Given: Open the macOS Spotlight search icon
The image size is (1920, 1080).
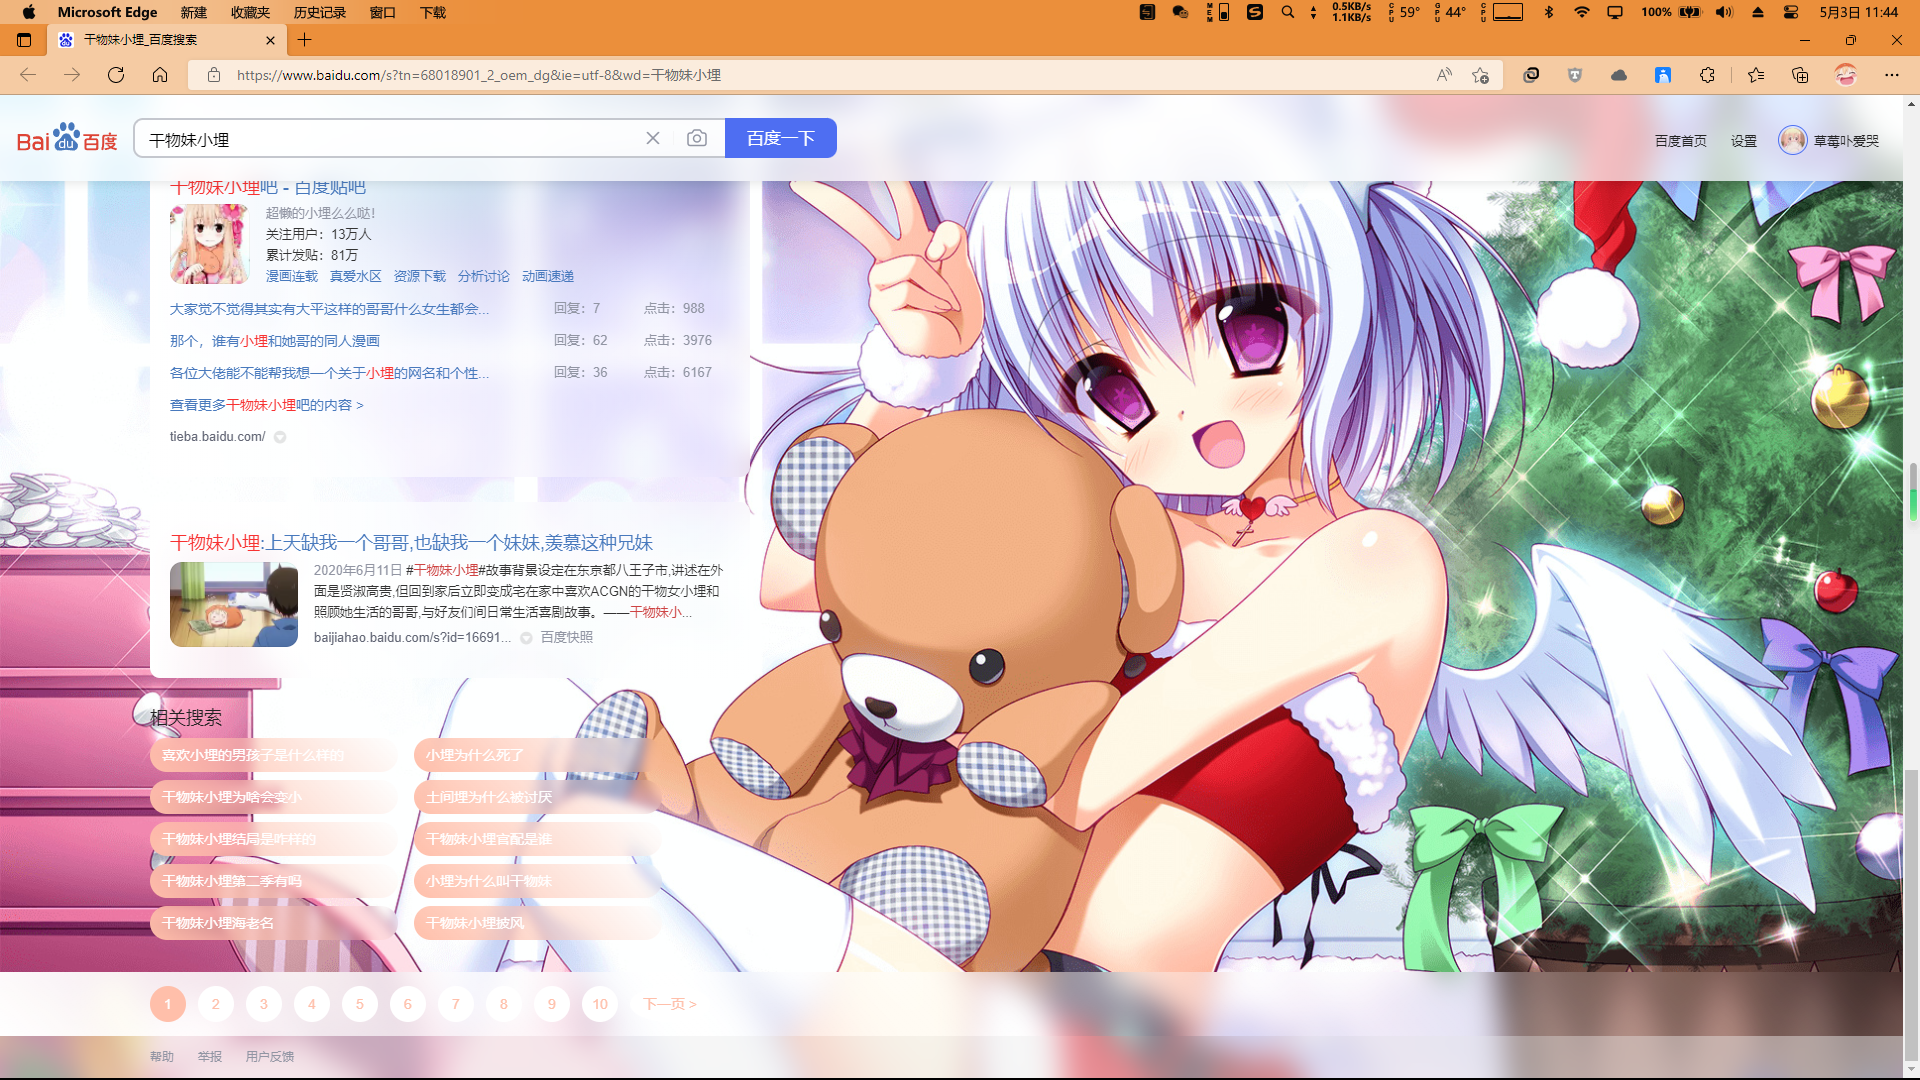Looking at the screenshot, I should (x=1288, y=12).
